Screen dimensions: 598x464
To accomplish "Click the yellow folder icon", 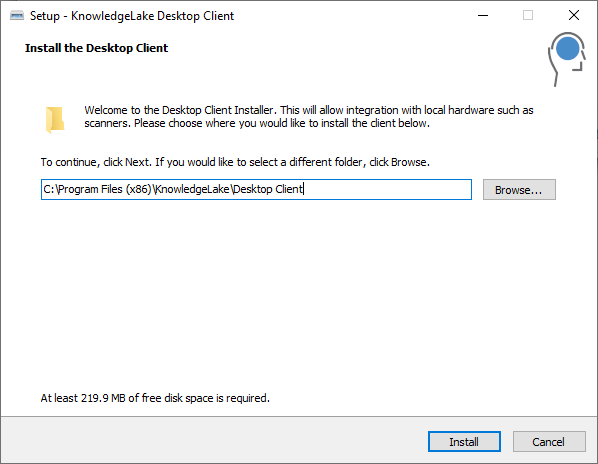I will 55,120.
